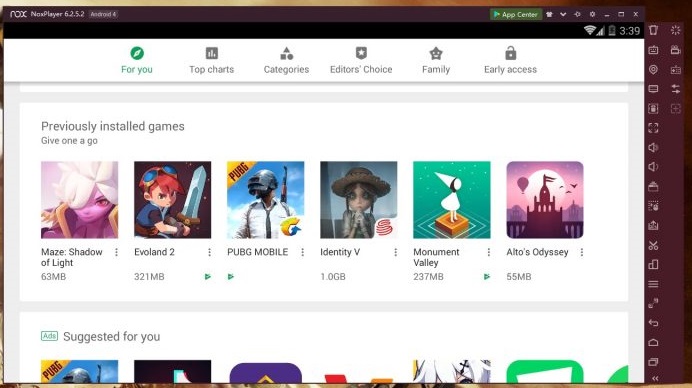Open the Evoland 2 game icon
This screenshot has width=692, height=388.
pyautogui.click(x=173, y=200)
